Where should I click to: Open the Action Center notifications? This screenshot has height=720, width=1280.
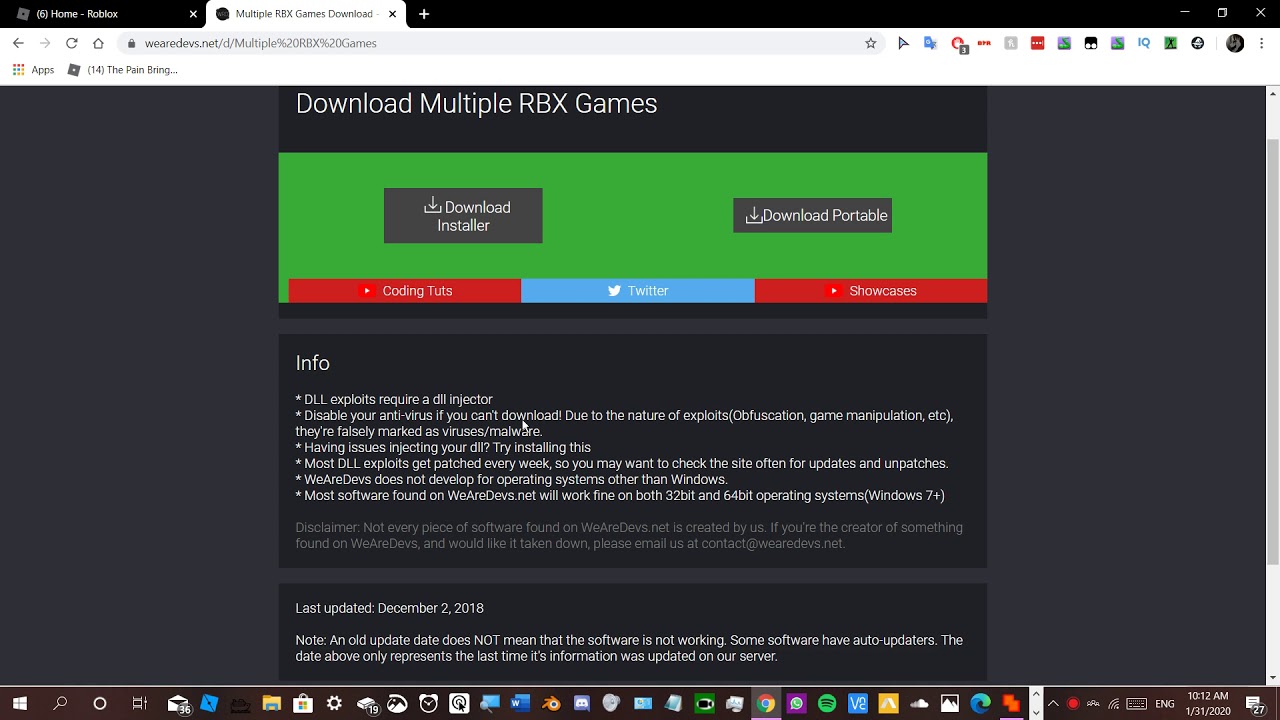[x=1255, y=704]
